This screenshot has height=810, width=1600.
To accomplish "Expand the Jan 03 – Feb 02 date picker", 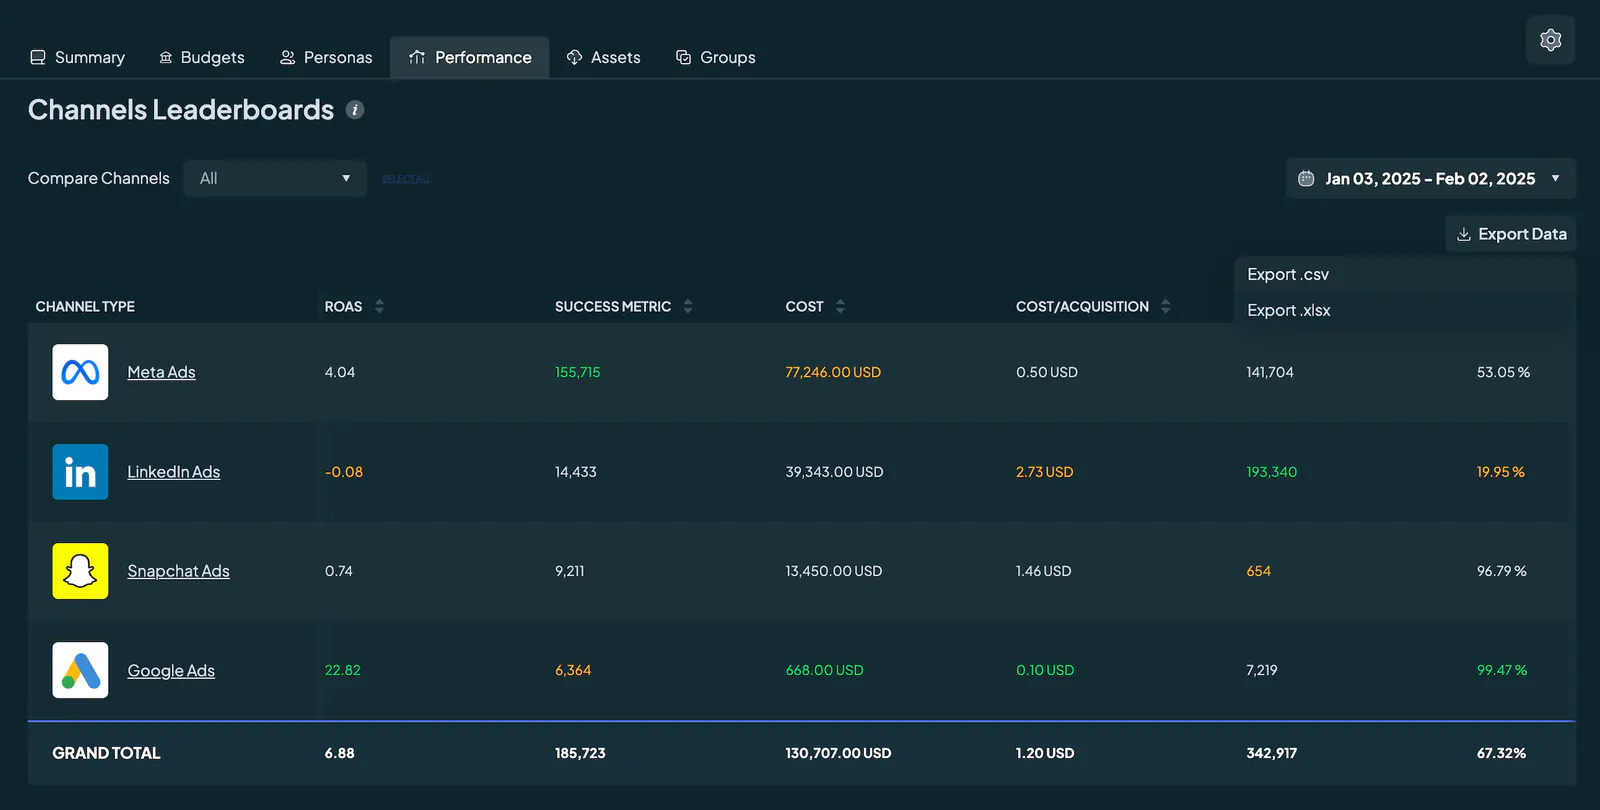I will click(1431, 178).
